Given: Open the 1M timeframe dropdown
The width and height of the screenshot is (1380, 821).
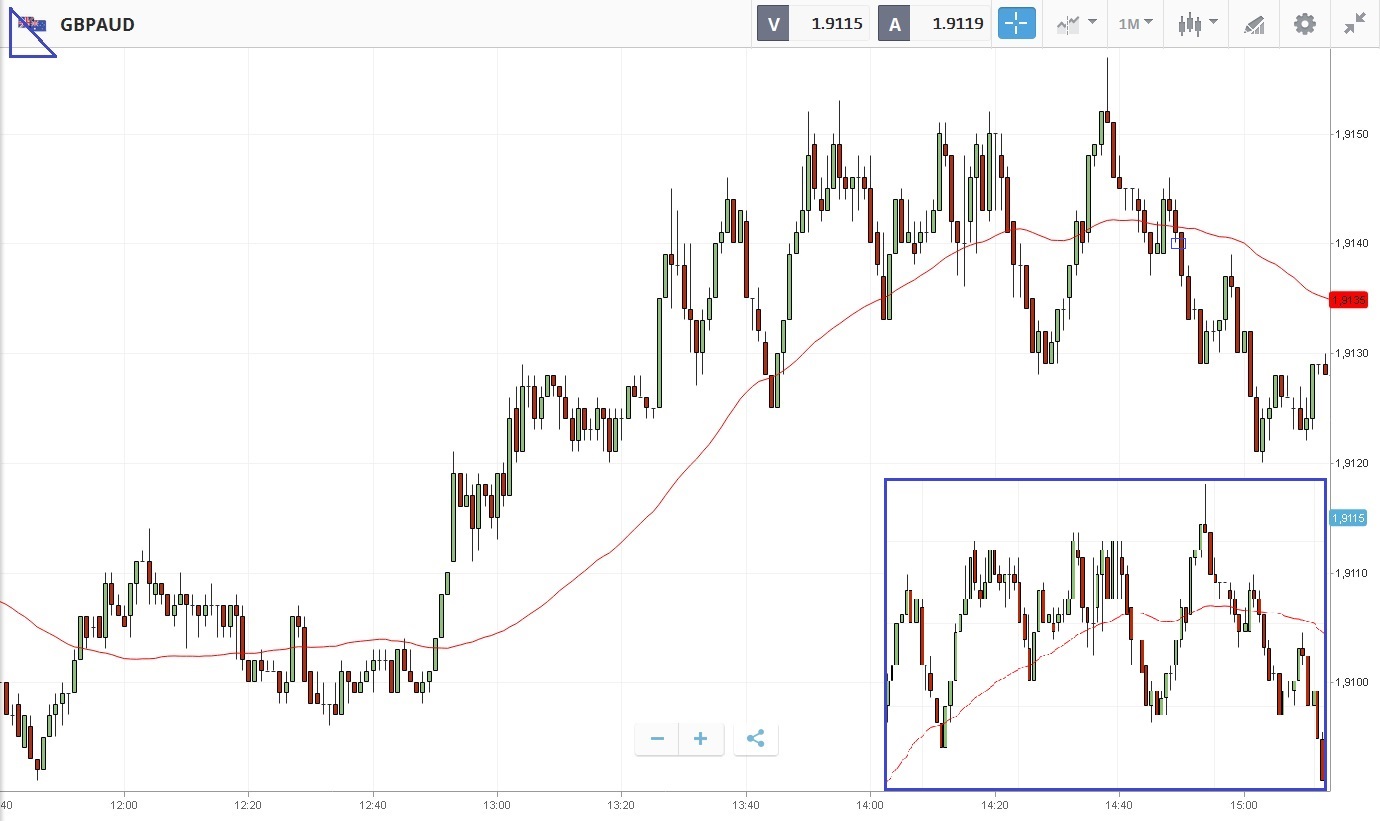Looking at the screenshot, I should 1135,23.
